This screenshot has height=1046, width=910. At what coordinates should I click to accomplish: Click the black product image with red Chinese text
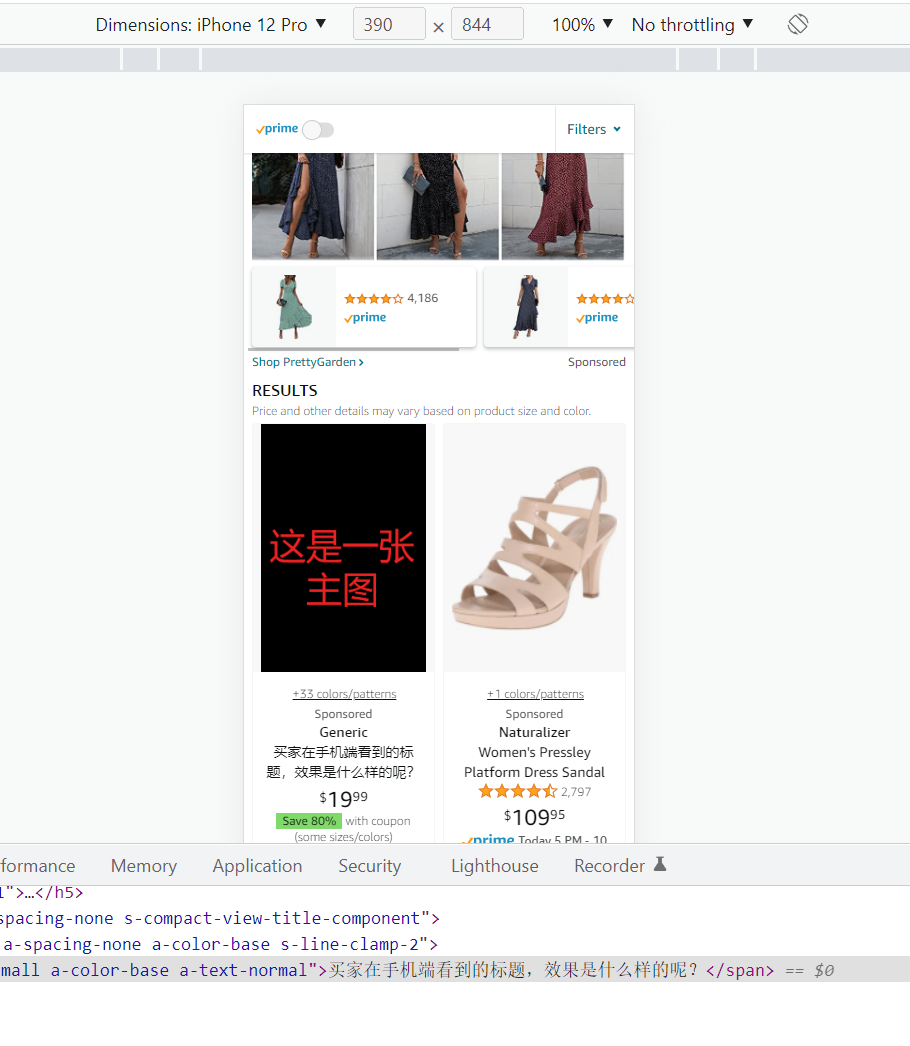[x=344, y=548]
